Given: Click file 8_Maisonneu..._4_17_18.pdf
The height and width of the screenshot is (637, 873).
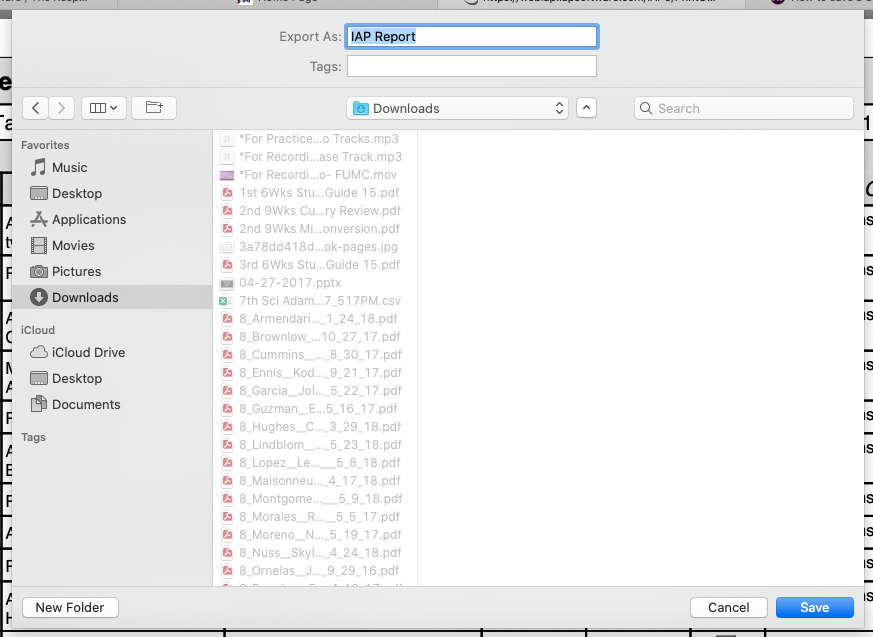Looking at the screenshot, I should tap(315, 481).
